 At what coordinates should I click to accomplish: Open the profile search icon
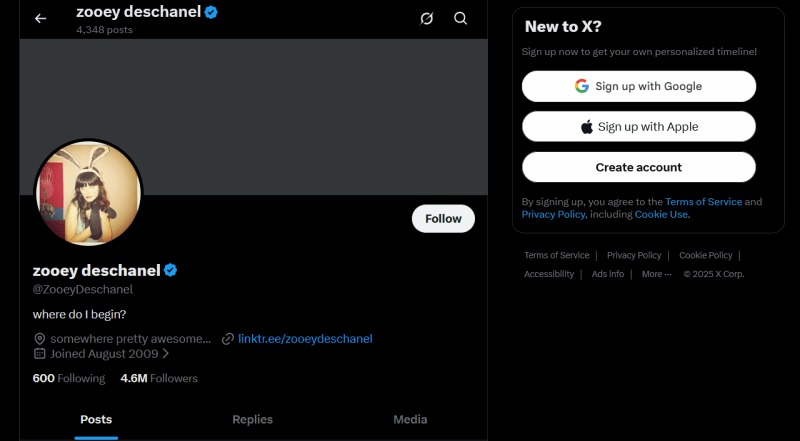(x=460, y=18)
